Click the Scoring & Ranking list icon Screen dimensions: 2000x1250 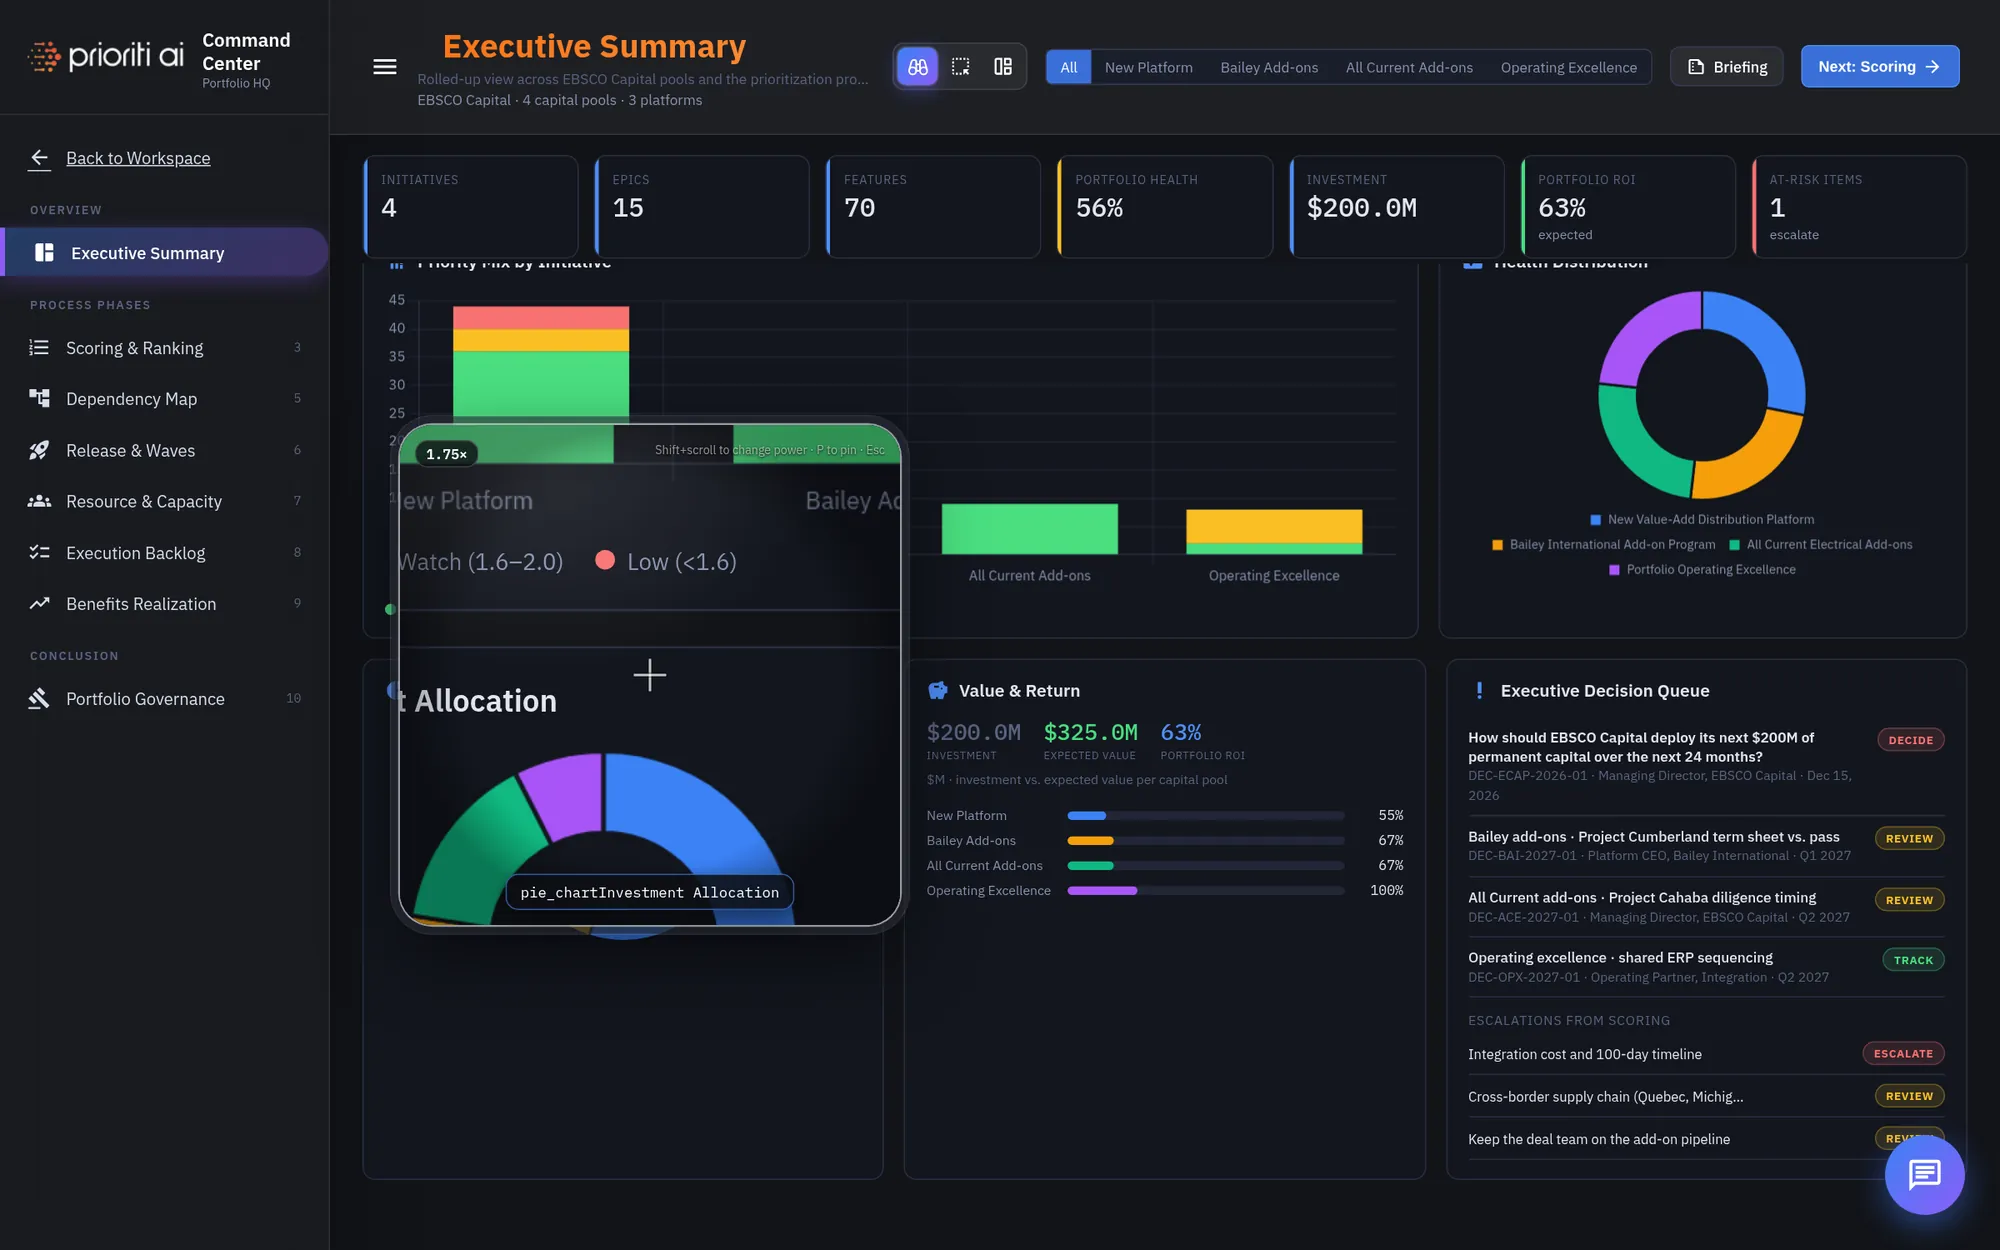click(39, 348)
